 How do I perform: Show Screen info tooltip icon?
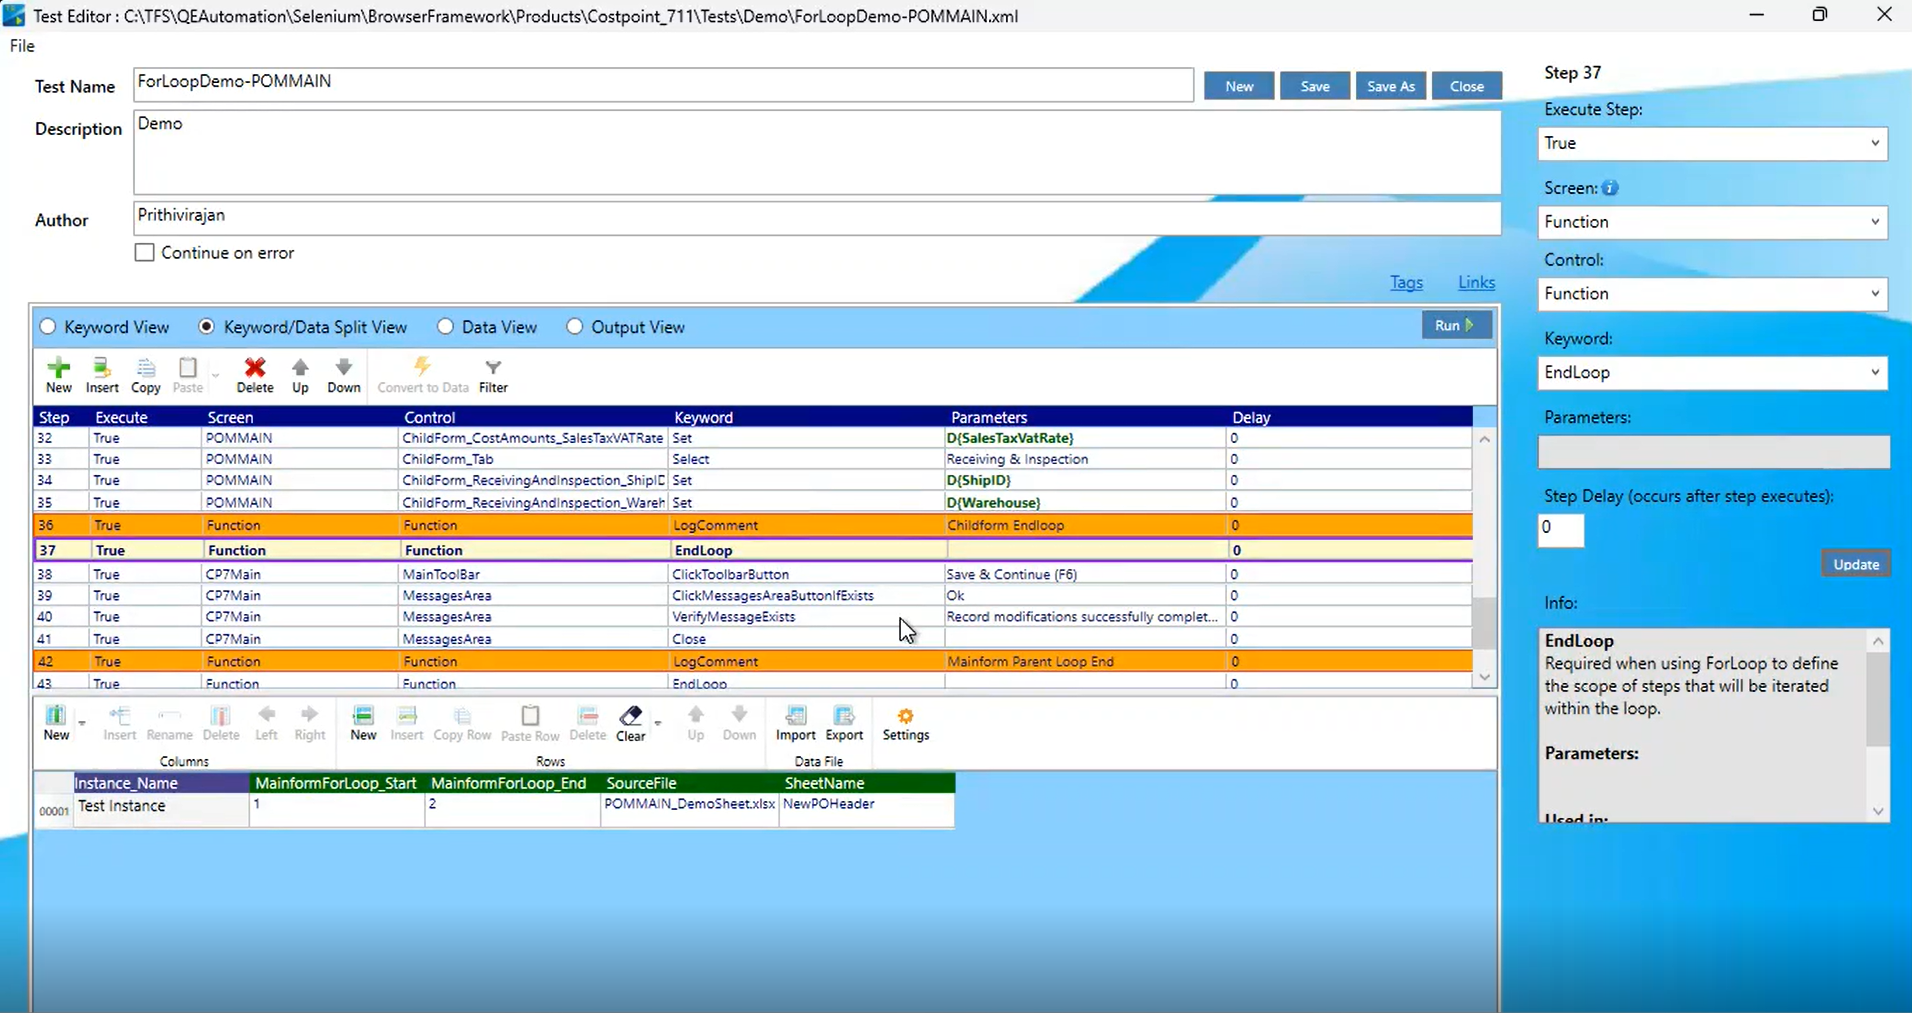point(1610,188)
